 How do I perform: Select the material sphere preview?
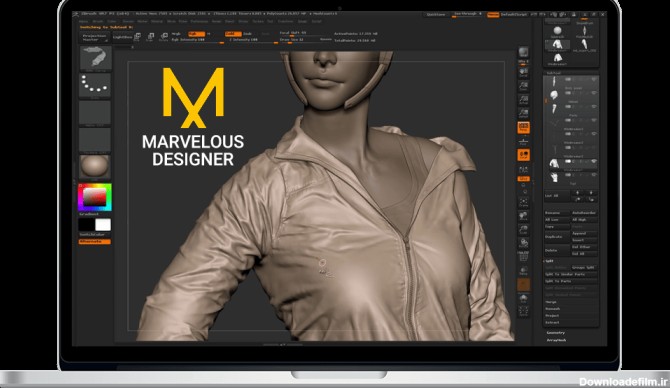click(95, 166)
